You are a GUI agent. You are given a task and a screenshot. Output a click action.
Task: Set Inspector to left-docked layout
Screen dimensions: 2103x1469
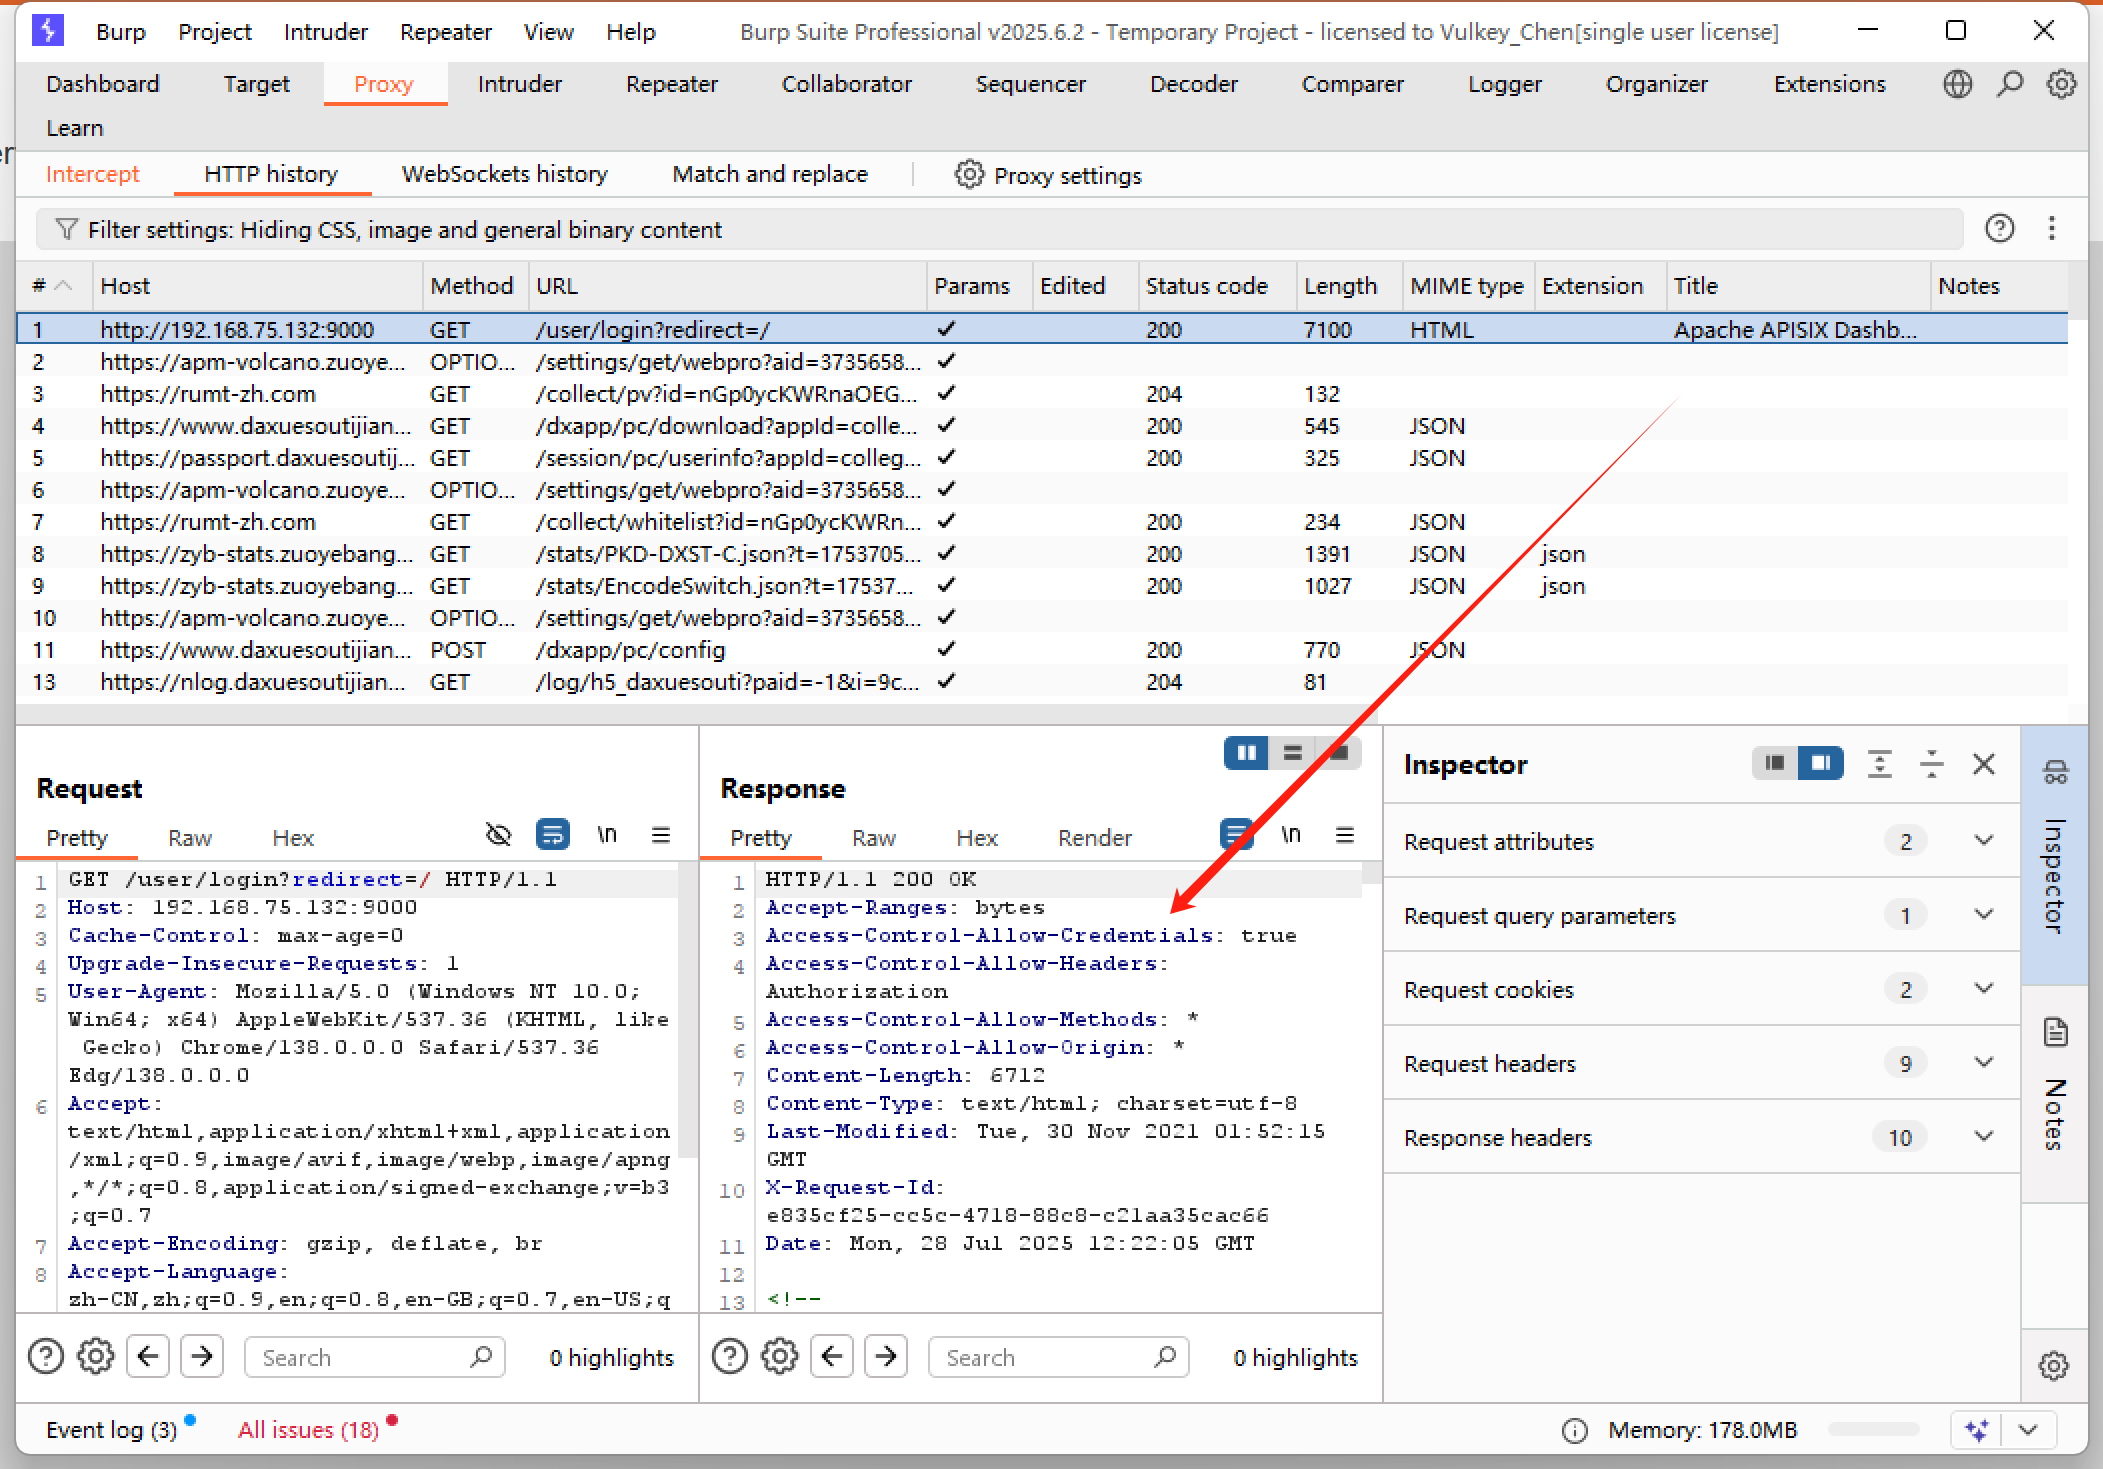1775,764
